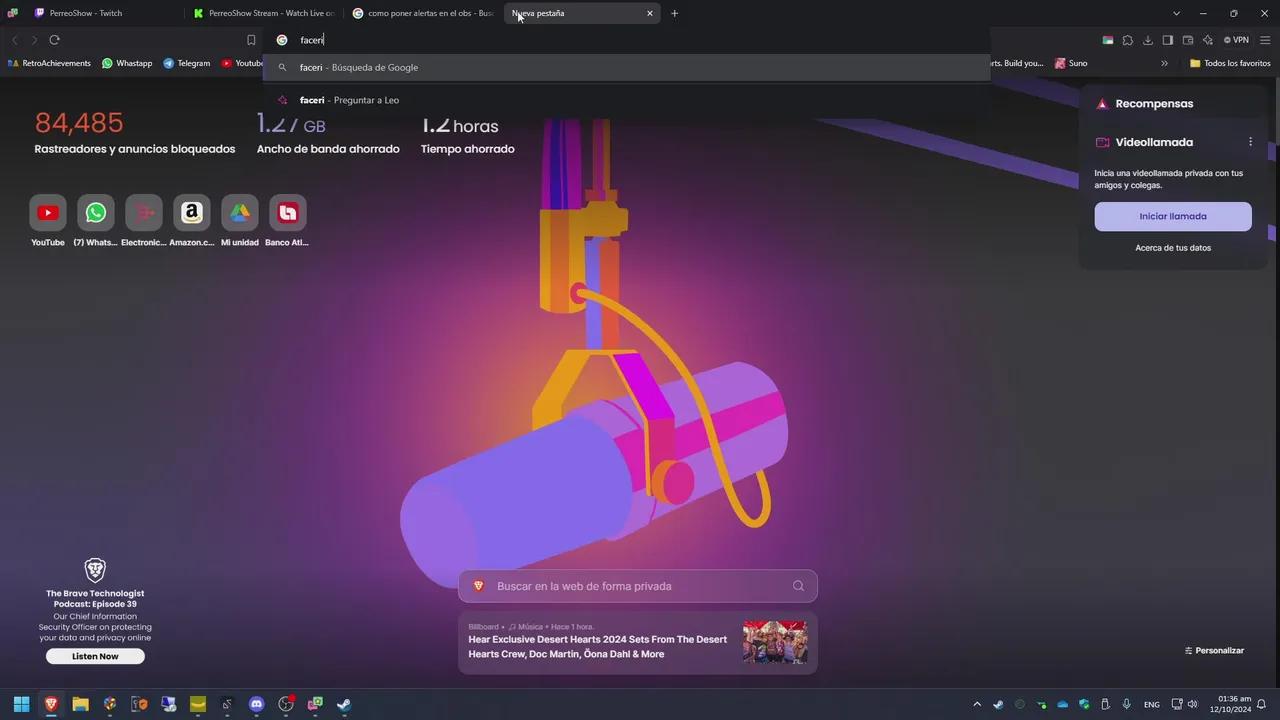The width and height of the screenshot is (1280, 720).
Task: Select the 'como poner alertas en el obs' tab
Action: click(430, 13)
